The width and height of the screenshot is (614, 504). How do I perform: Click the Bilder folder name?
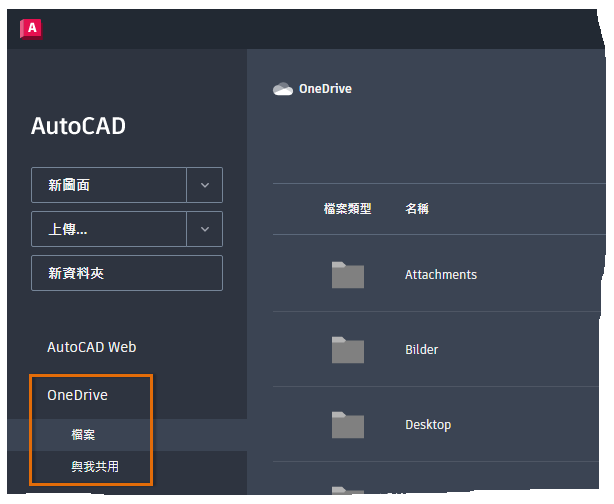(x=421, y=349)
